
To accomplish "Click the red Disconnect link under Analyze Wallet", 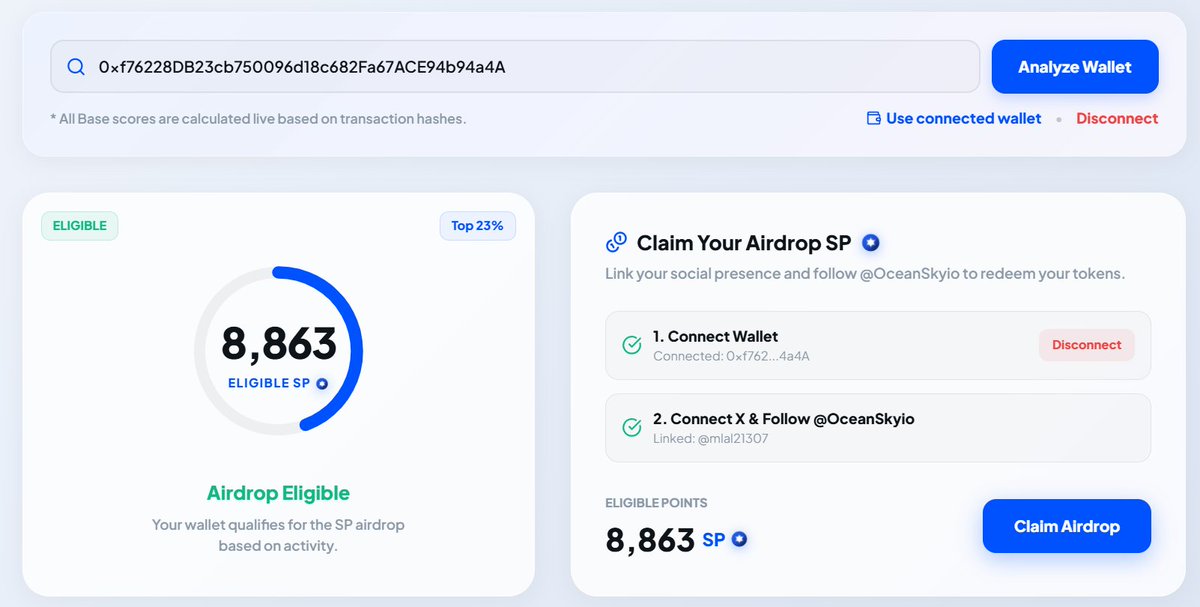I will [1117, 118].
